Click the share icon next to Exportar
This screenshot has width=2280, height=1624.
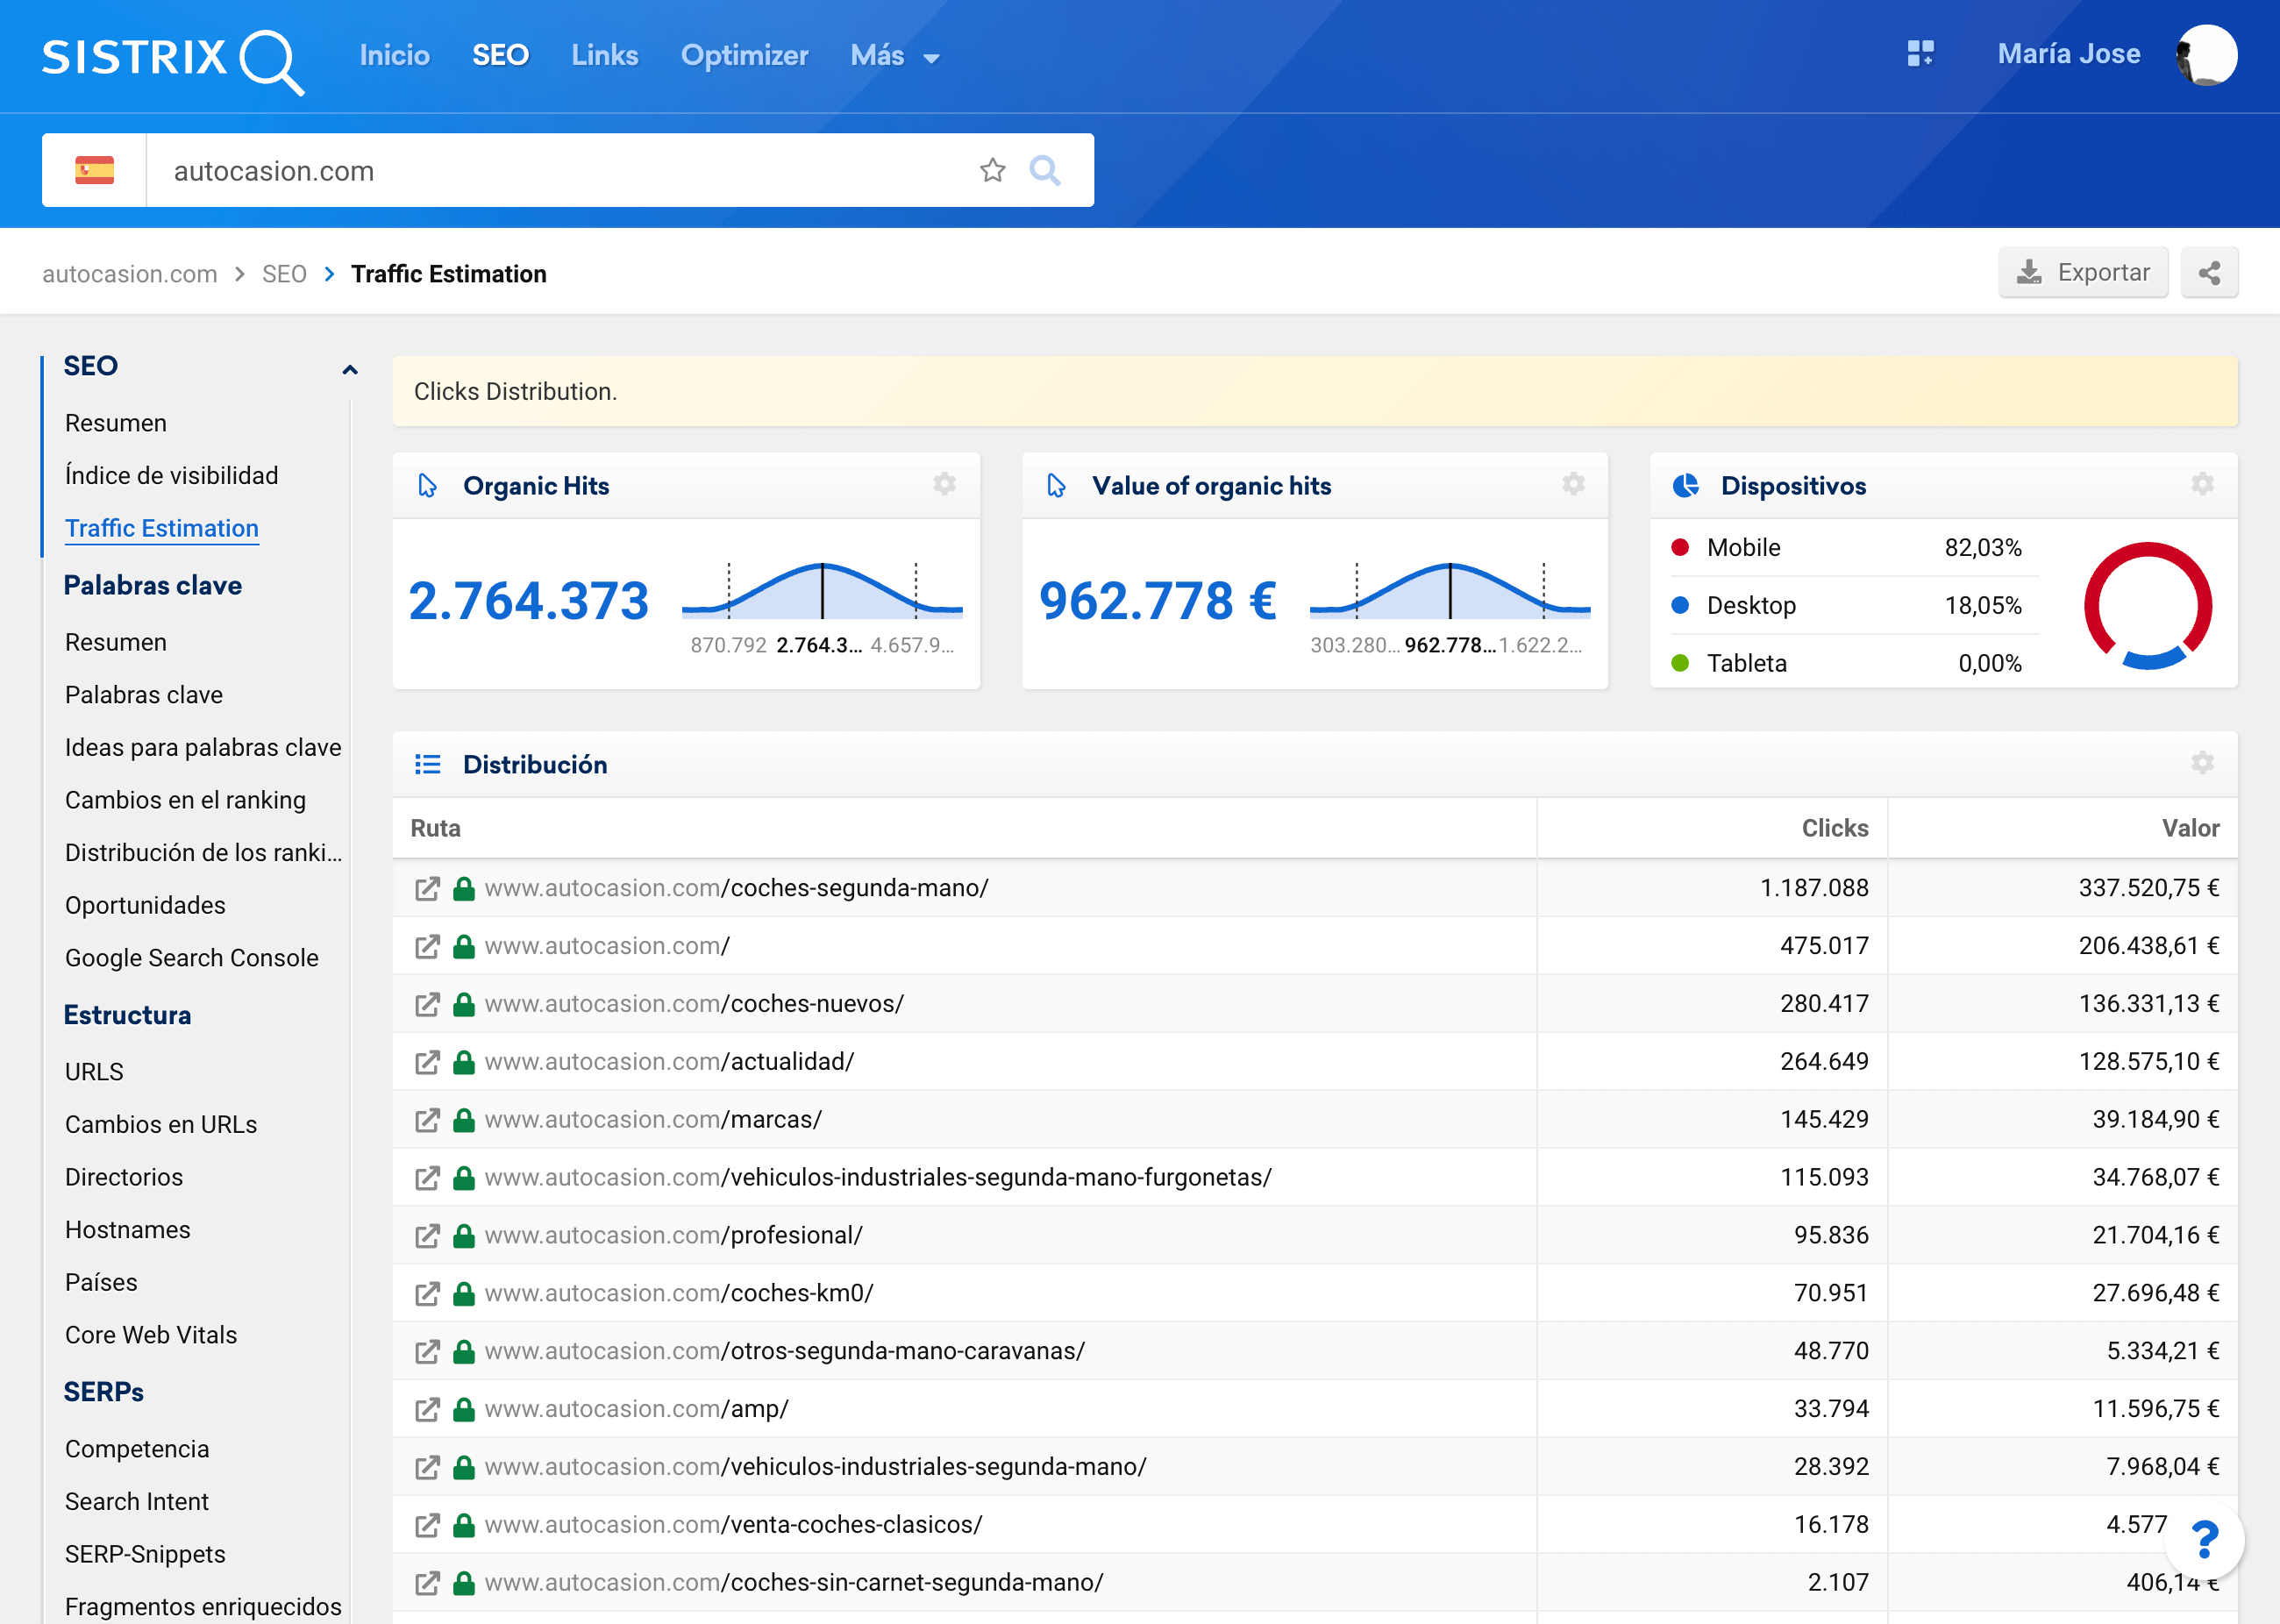(x=2208, y=273)
